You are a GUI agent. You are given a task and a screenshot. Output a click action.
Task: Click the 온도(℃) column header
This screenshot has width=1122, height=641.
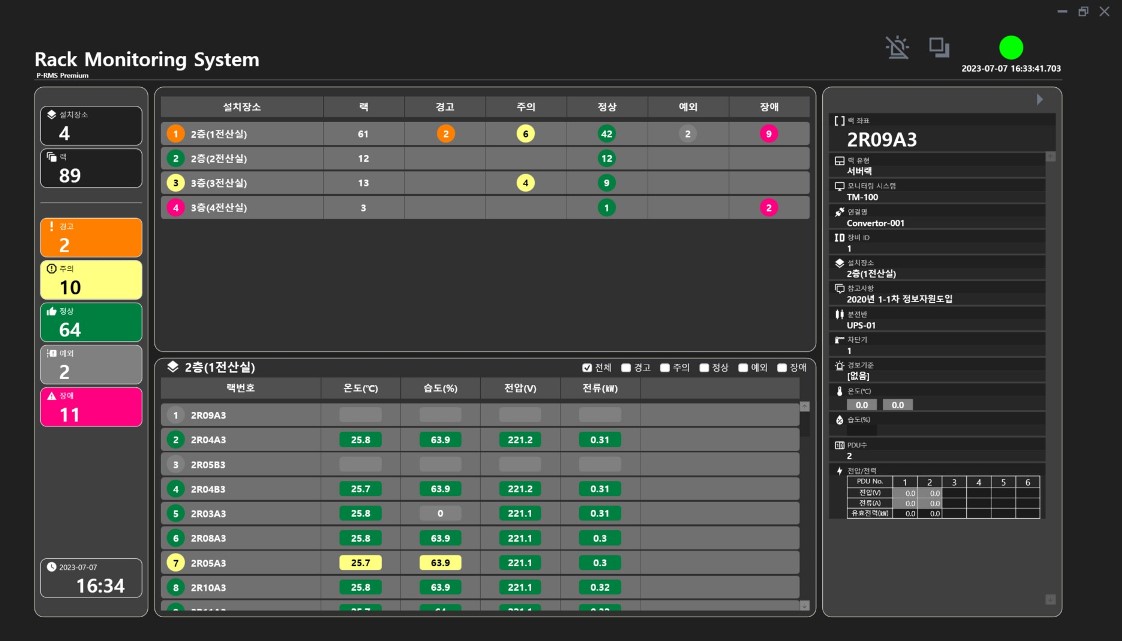point(361,388)
